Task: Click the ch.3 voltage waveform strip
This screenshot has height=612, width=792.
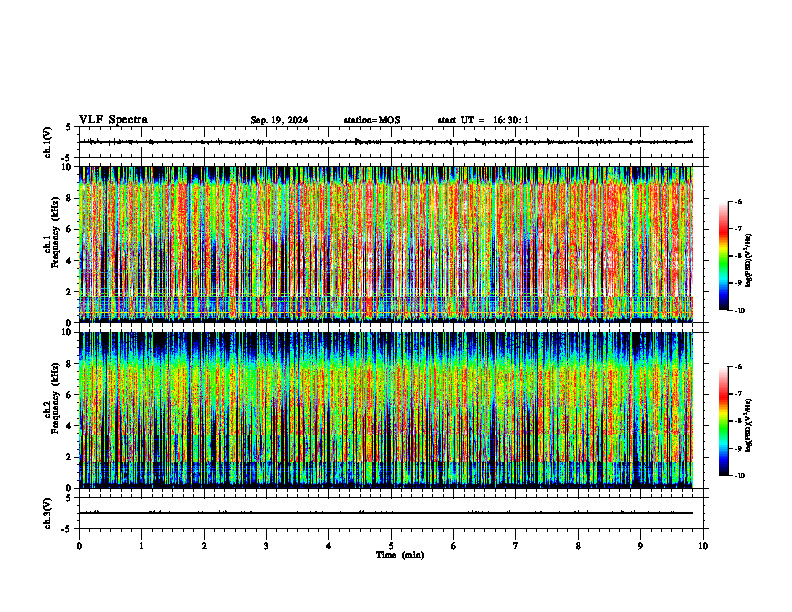Action: coord(391,513)
